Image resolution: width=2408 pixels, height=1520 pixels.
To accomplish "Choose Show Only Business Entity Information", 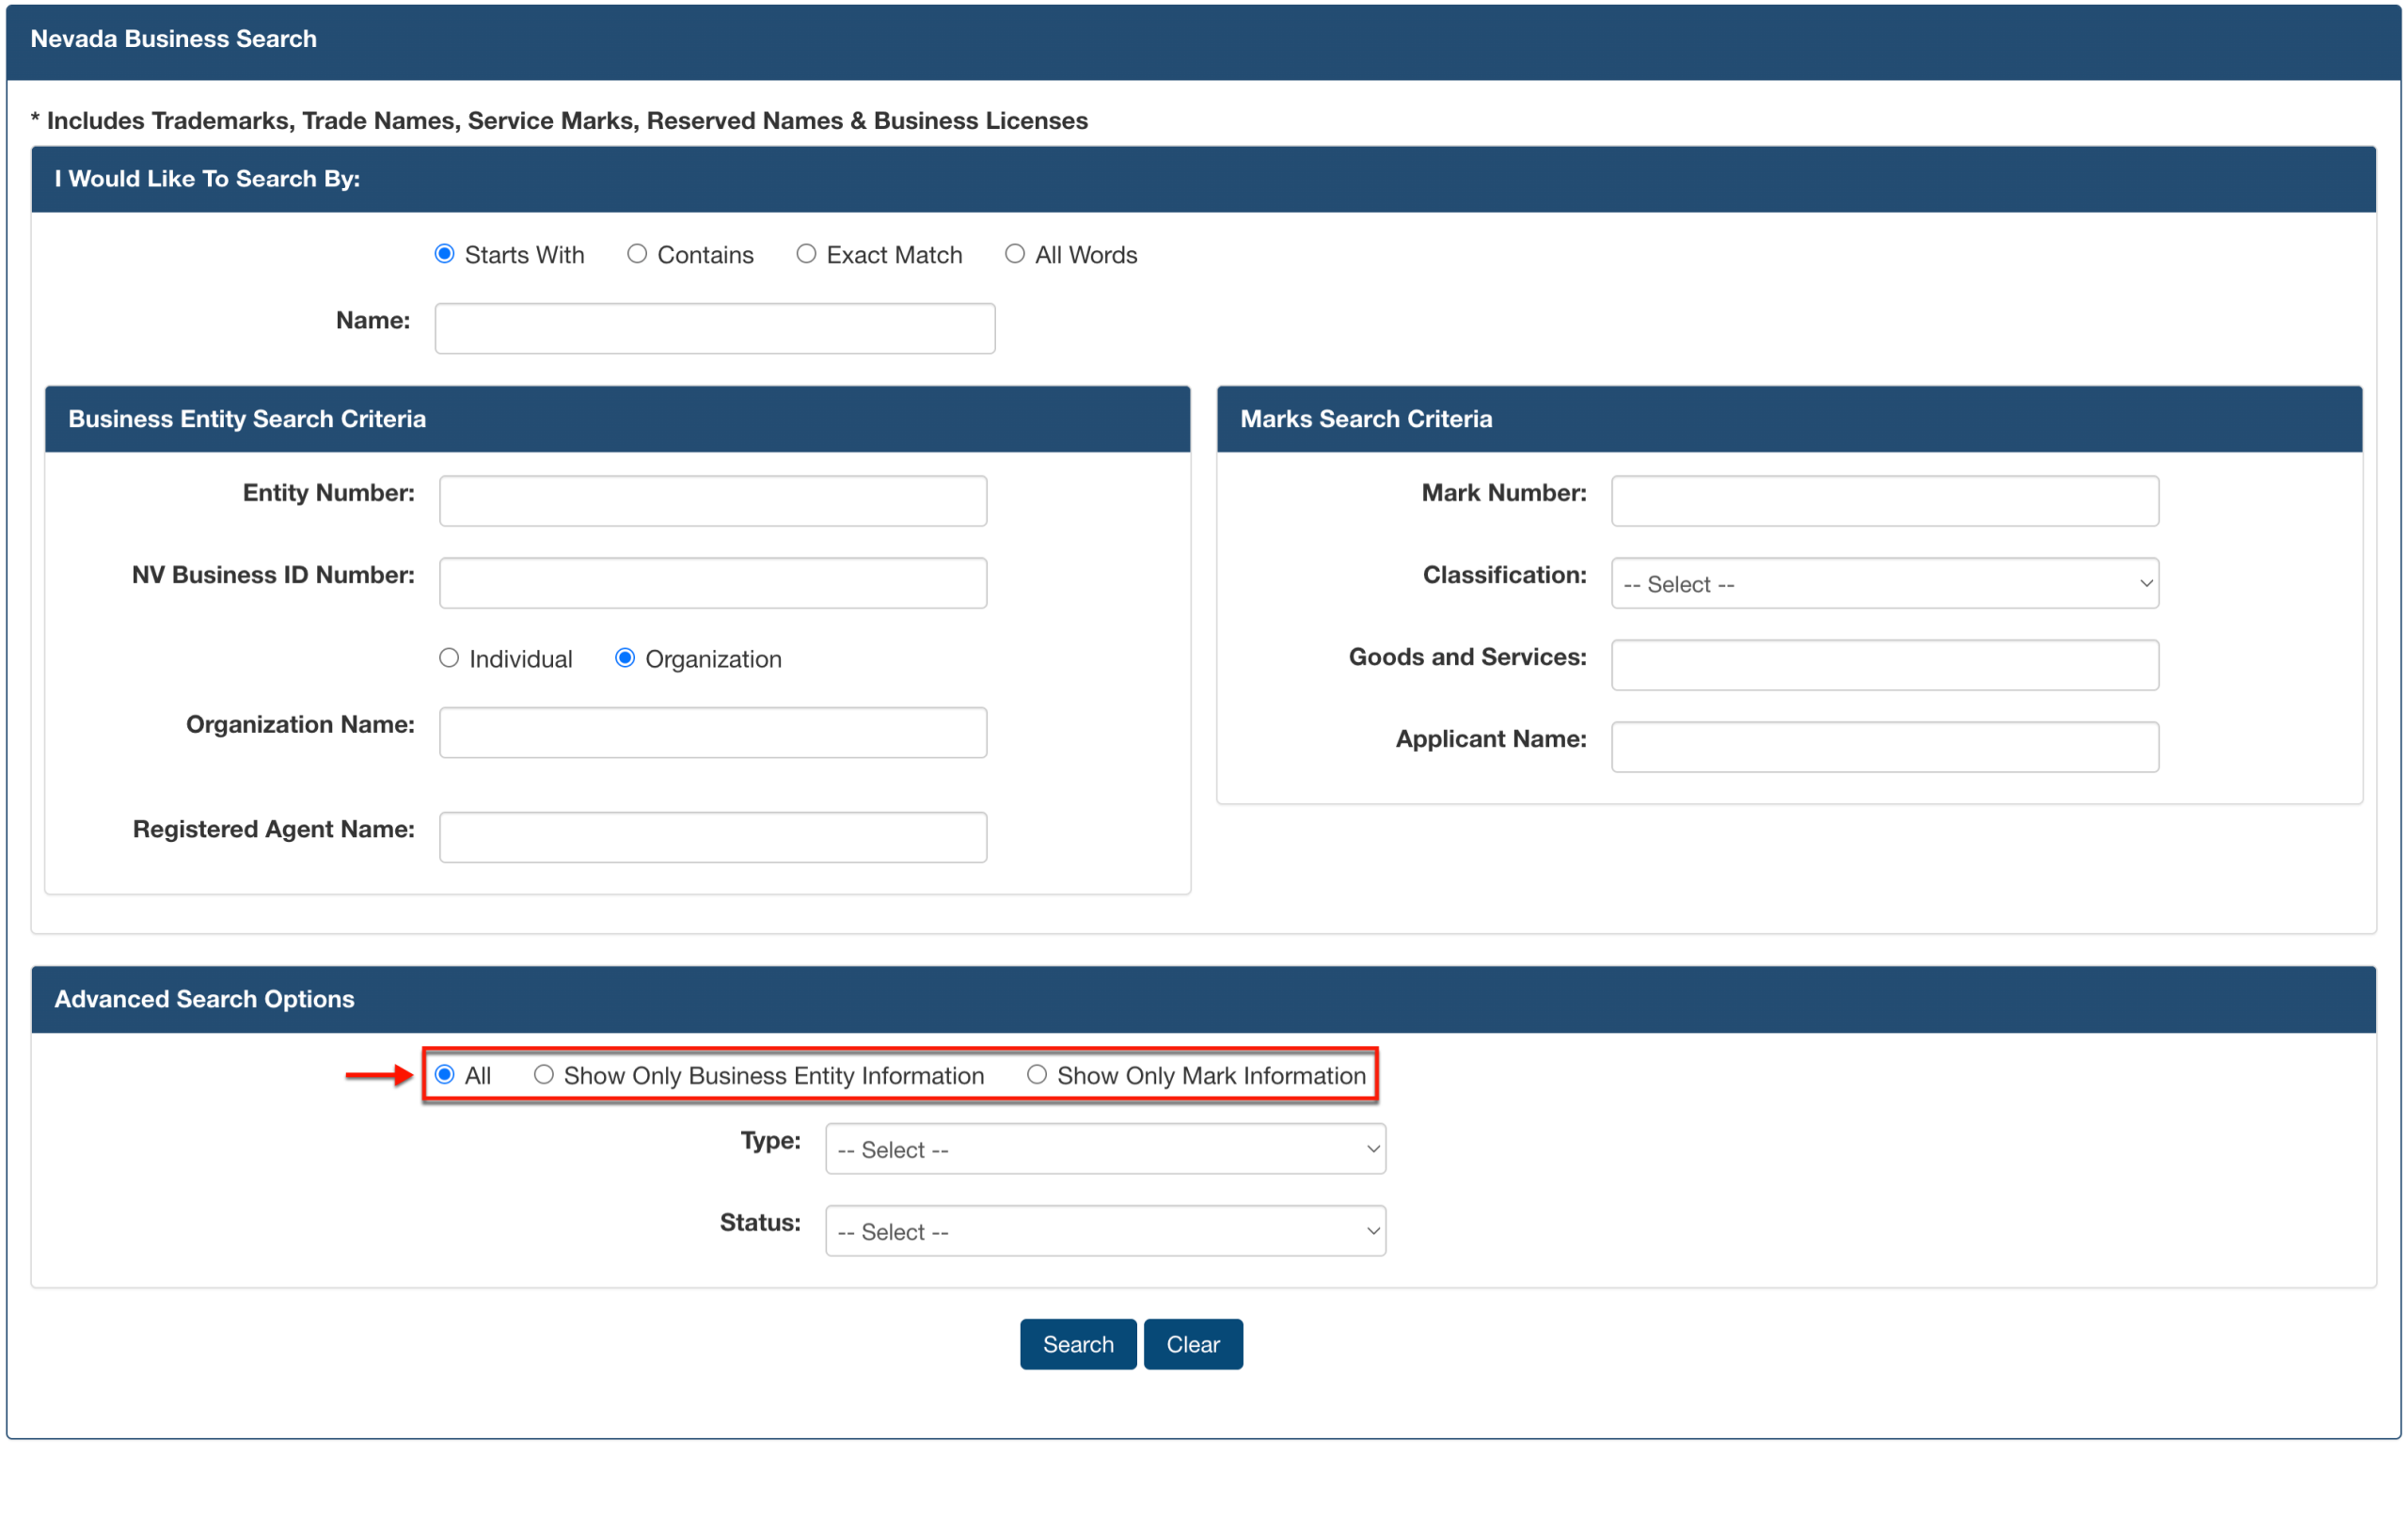I will click(x=544, y=1075).
